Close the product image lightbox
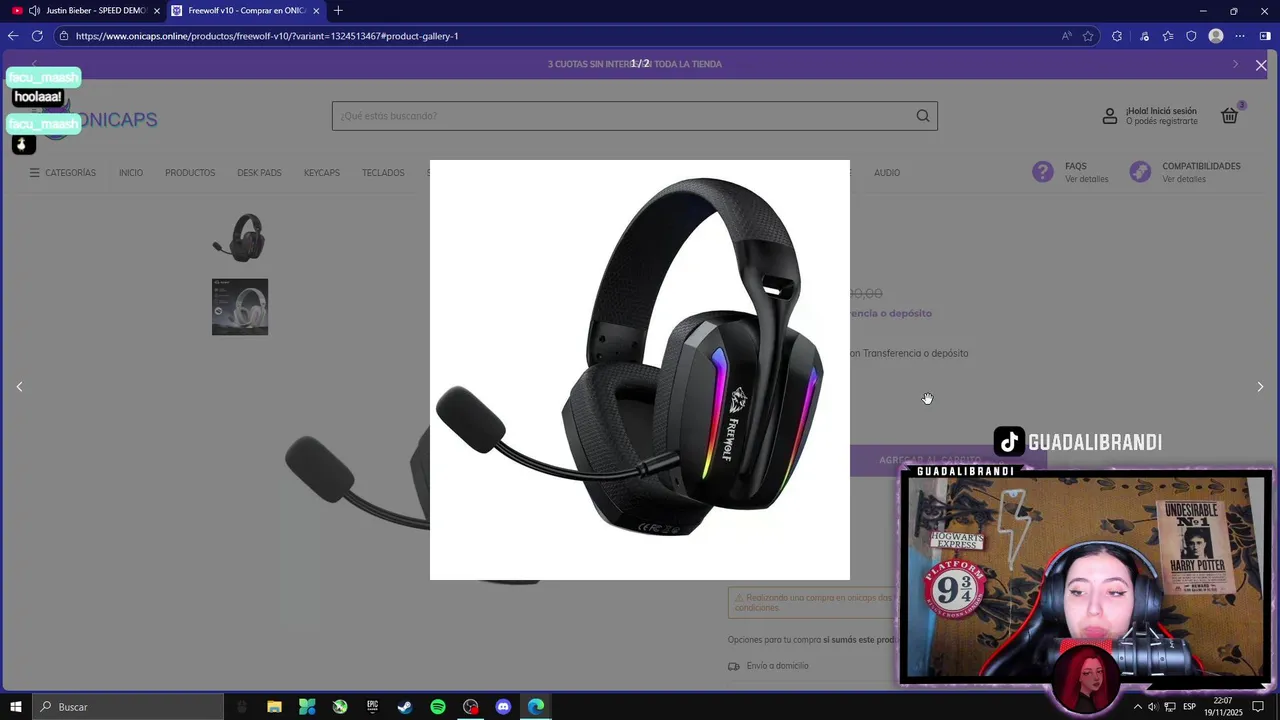Viewport: 1280px width, 720px height. (1261, 65)
